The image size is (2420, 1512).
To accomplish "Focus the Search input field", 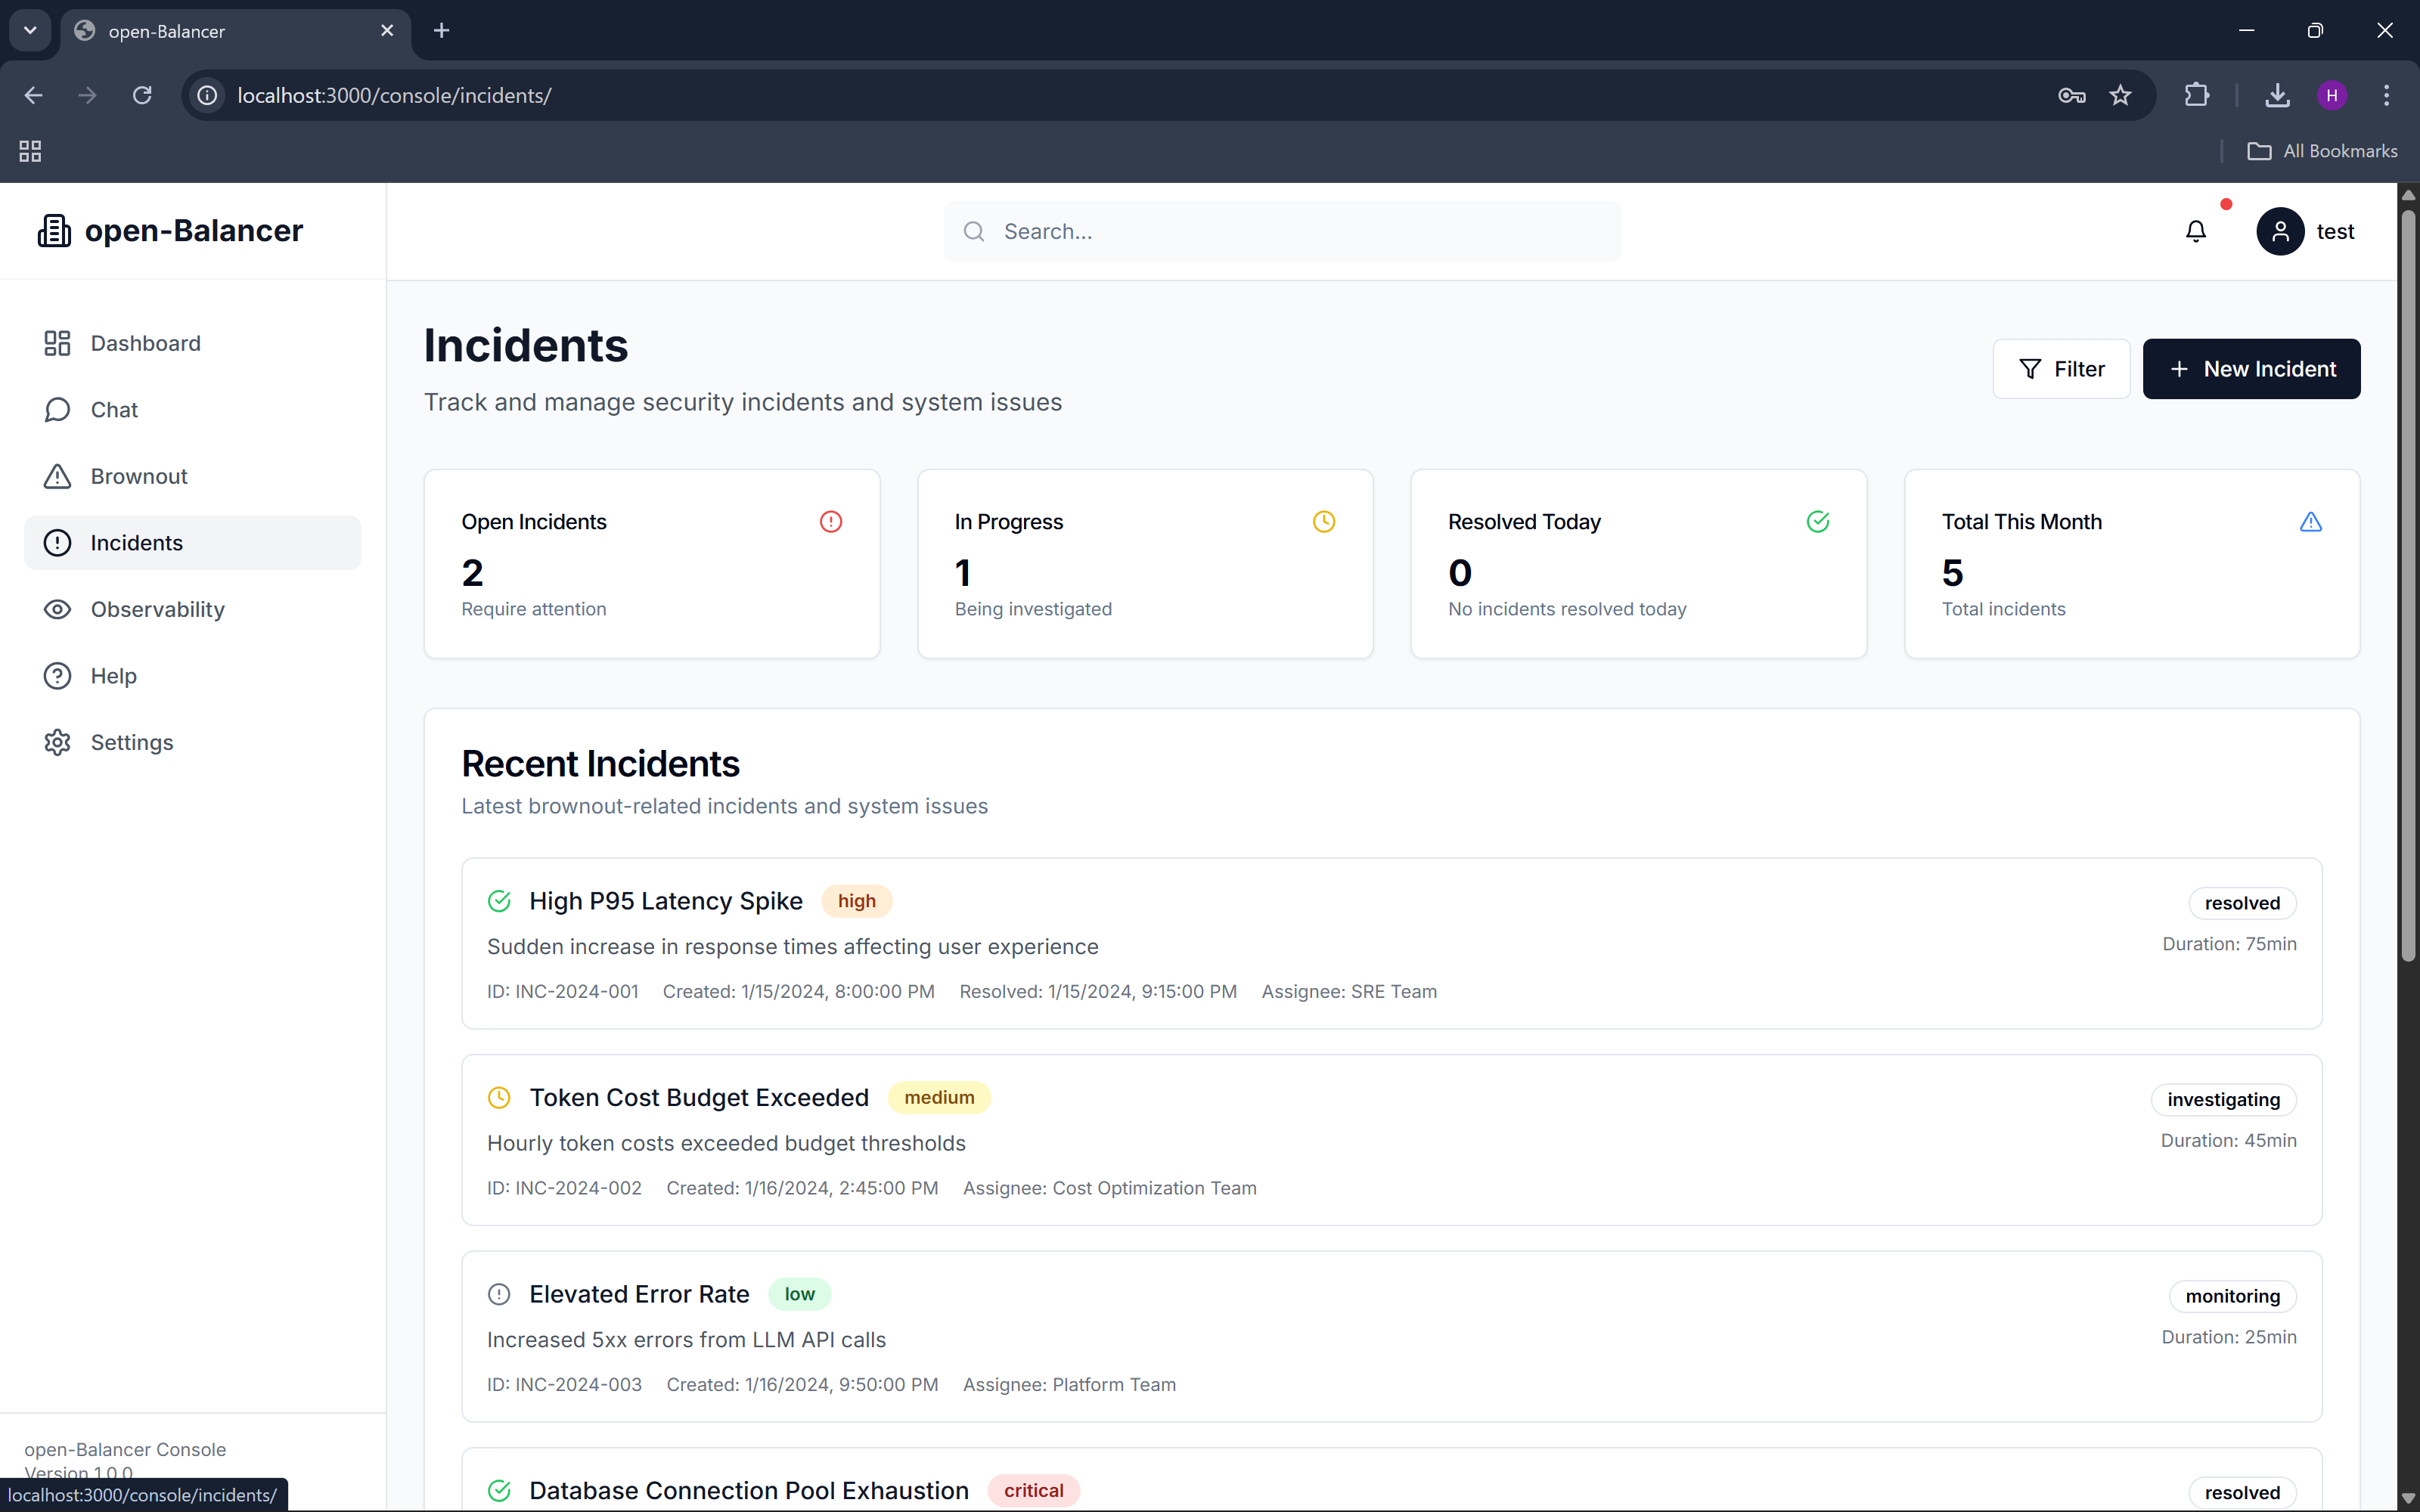I will tap(1300, 231).
